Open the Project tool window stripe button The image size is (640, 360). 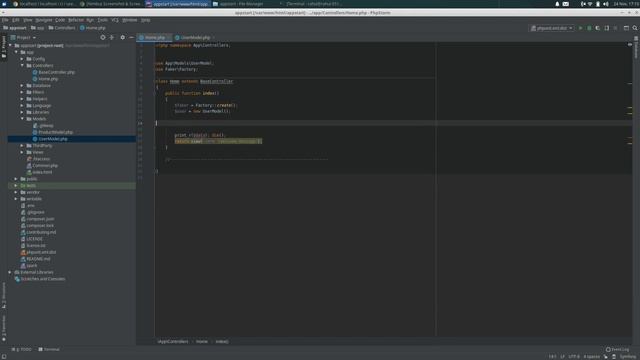click(x=4, y=46)
